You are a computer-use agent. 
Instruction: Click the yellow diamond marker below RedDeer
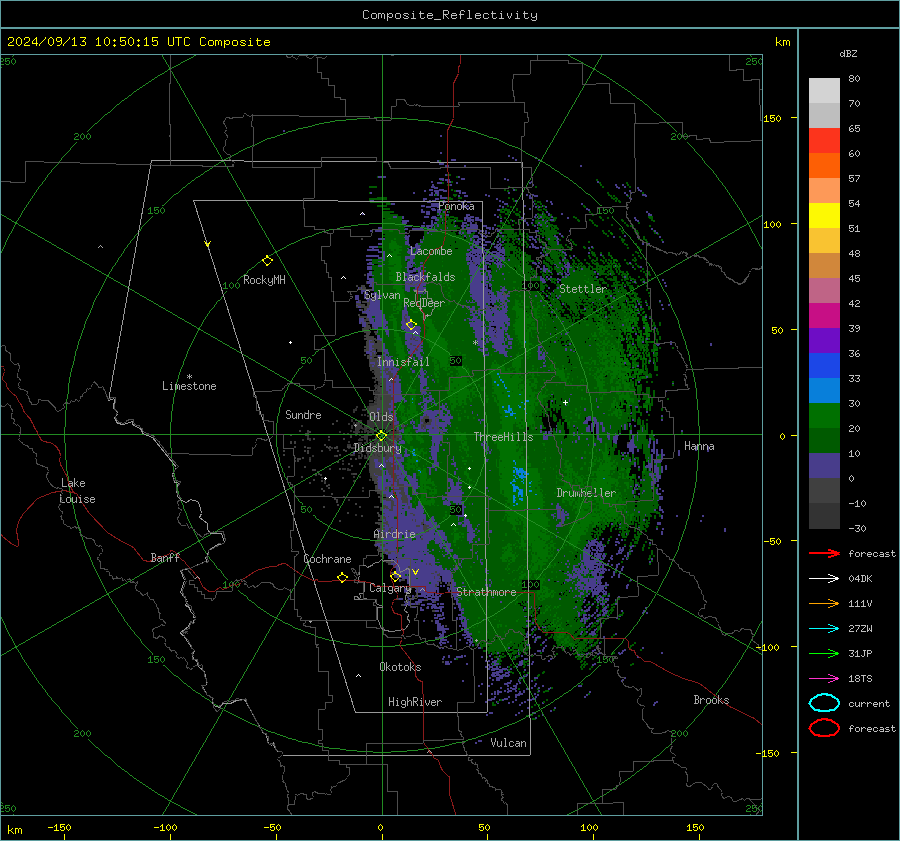(x=411, y=325)
